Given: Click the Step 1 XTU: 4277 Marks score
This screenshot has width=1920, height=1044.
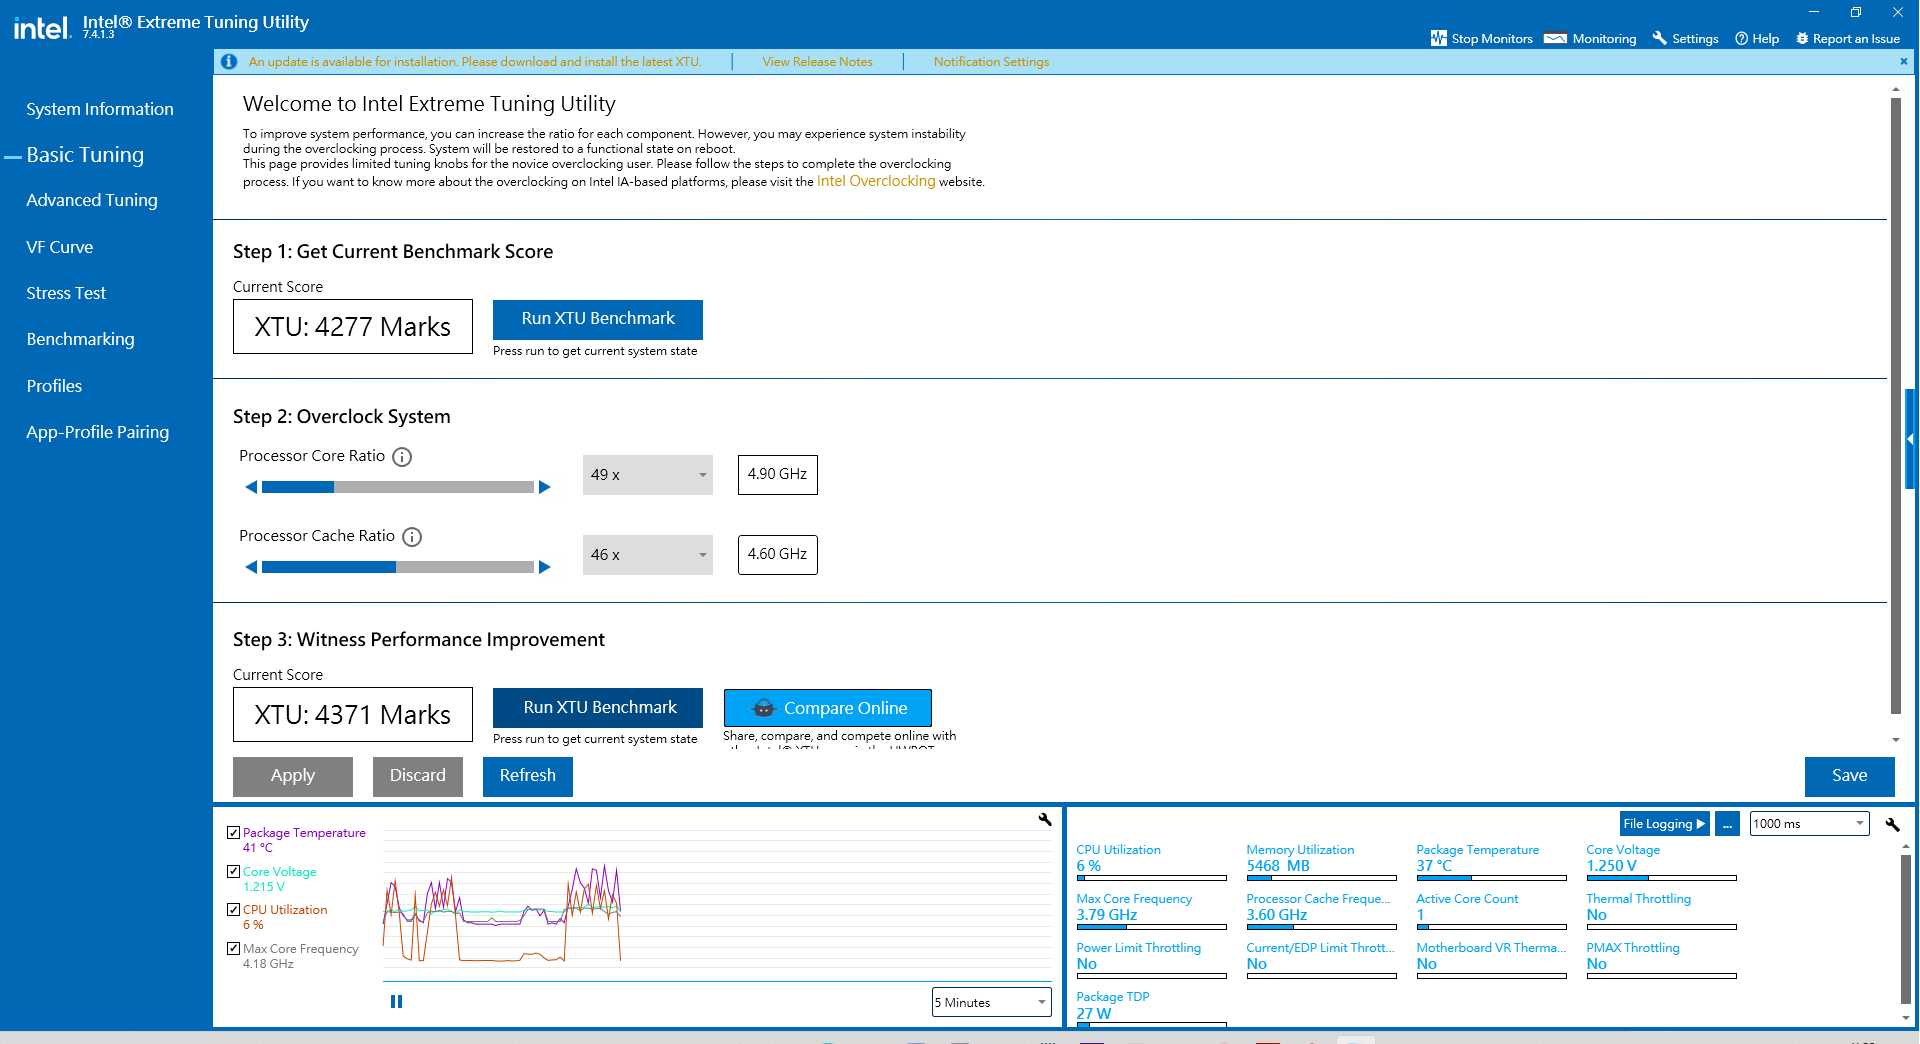Looking at the screenshot, I should 353,327.
